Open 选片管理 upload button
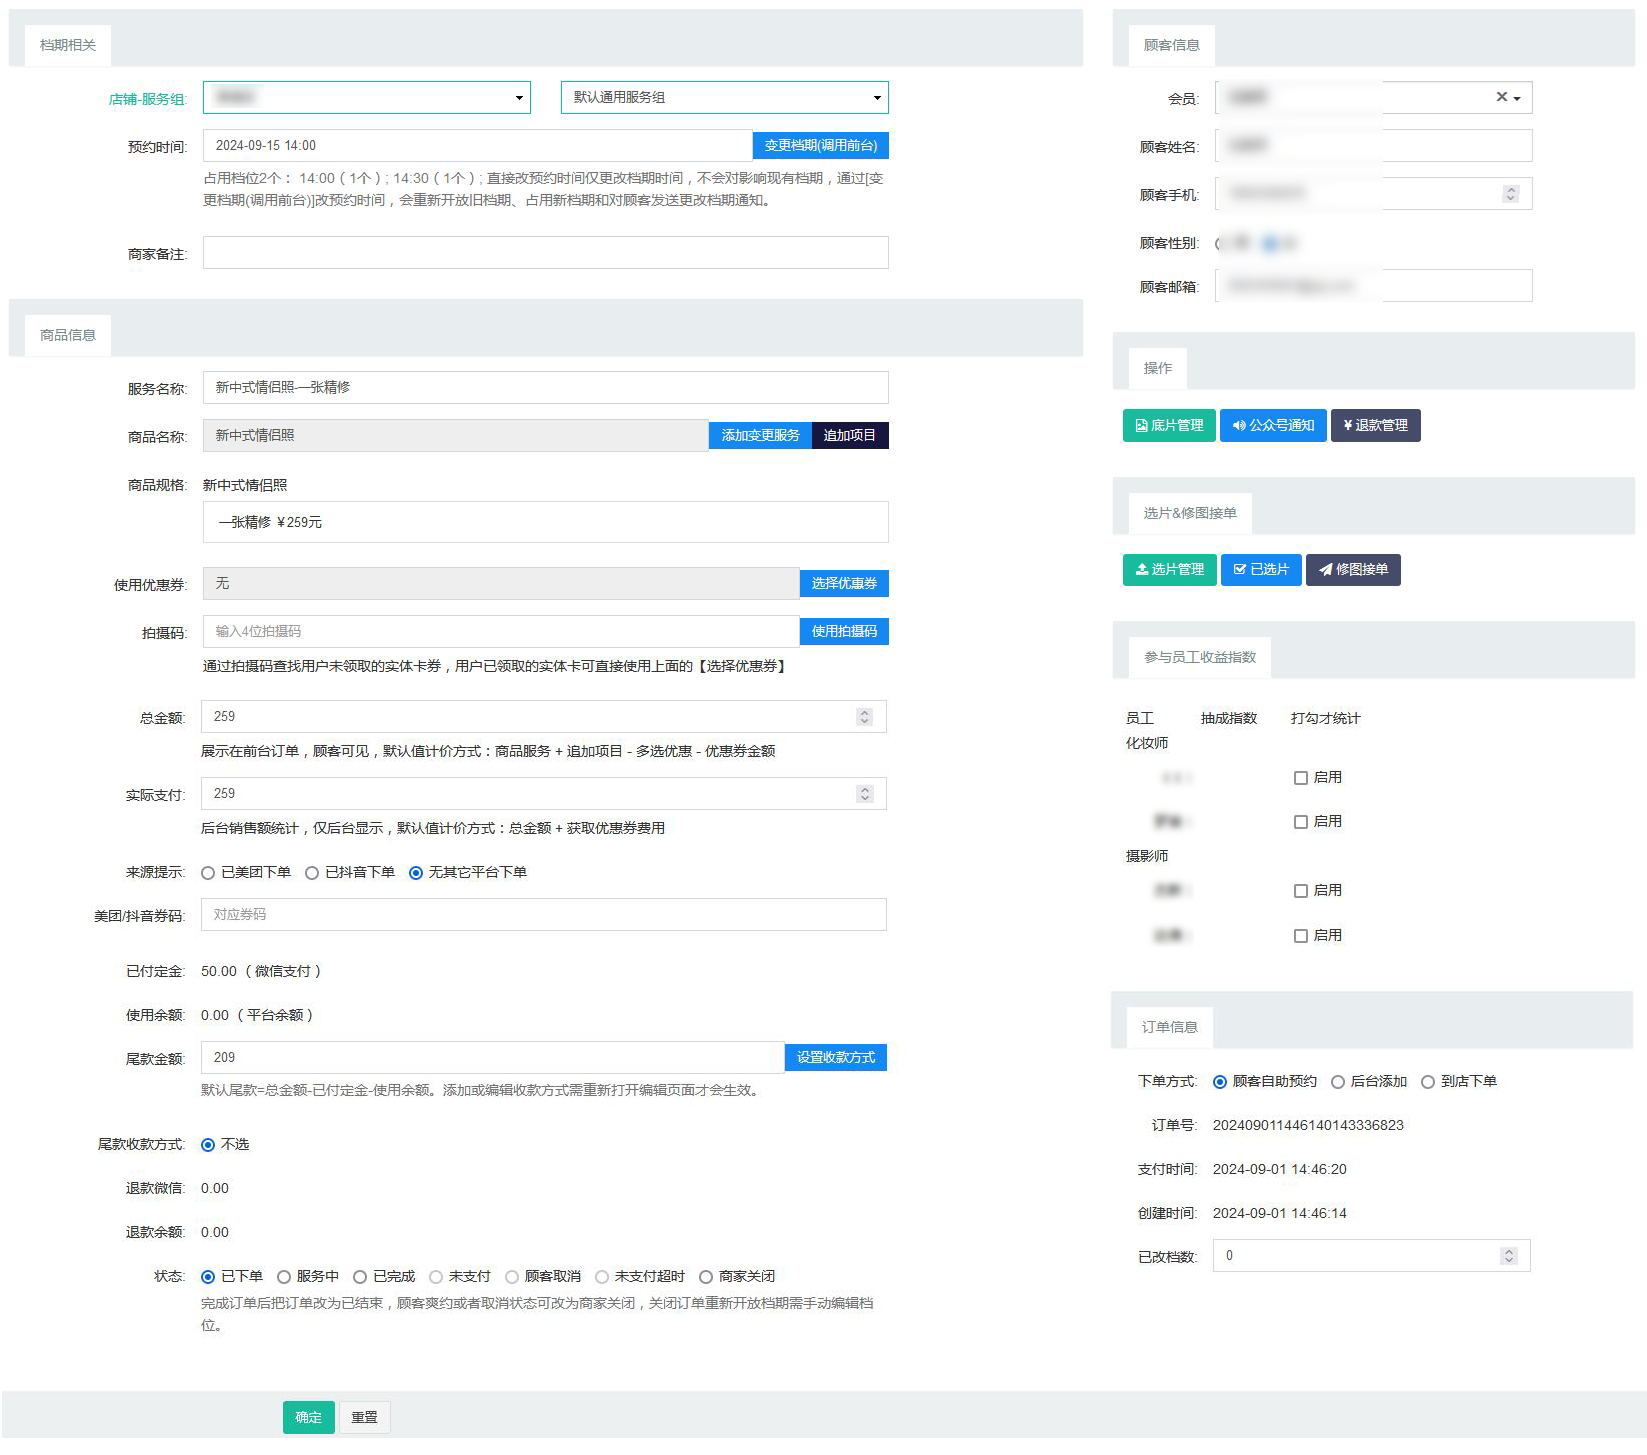This screenshot has height=1455, width=1647. click(1169, 570)
